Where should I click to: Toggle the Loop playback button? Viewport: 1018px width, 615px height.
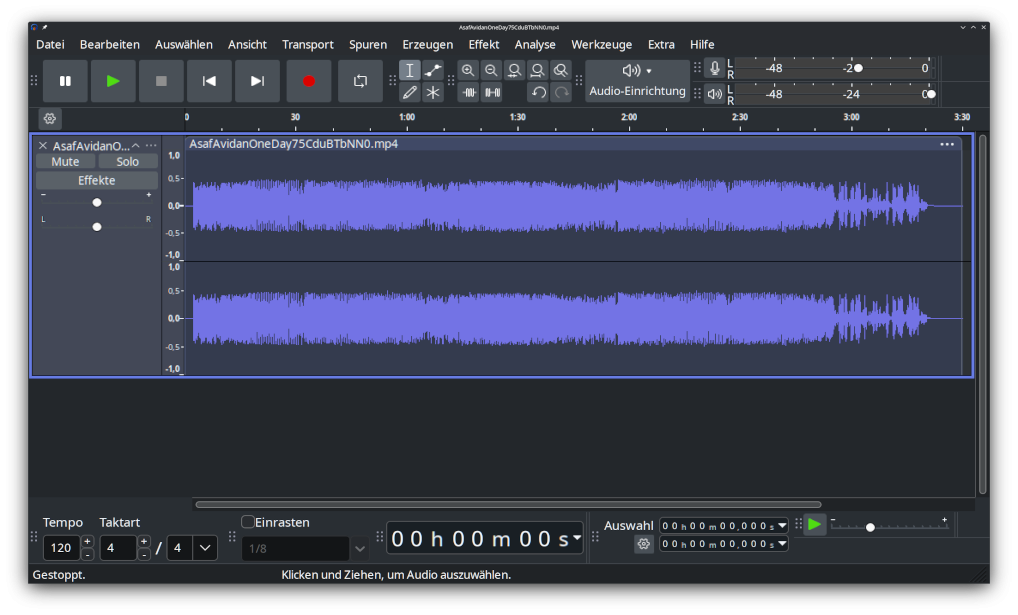360,81
